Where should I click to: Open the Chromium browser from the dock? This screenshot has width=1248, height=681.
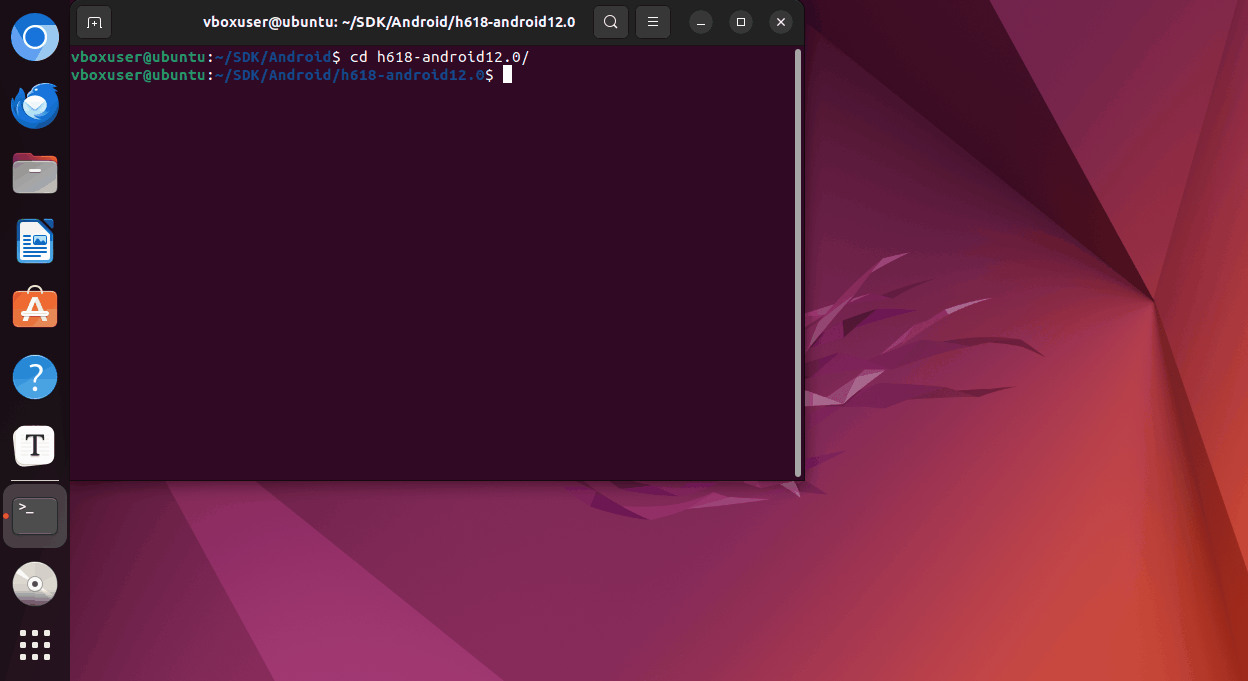click(x=35, y=38)
